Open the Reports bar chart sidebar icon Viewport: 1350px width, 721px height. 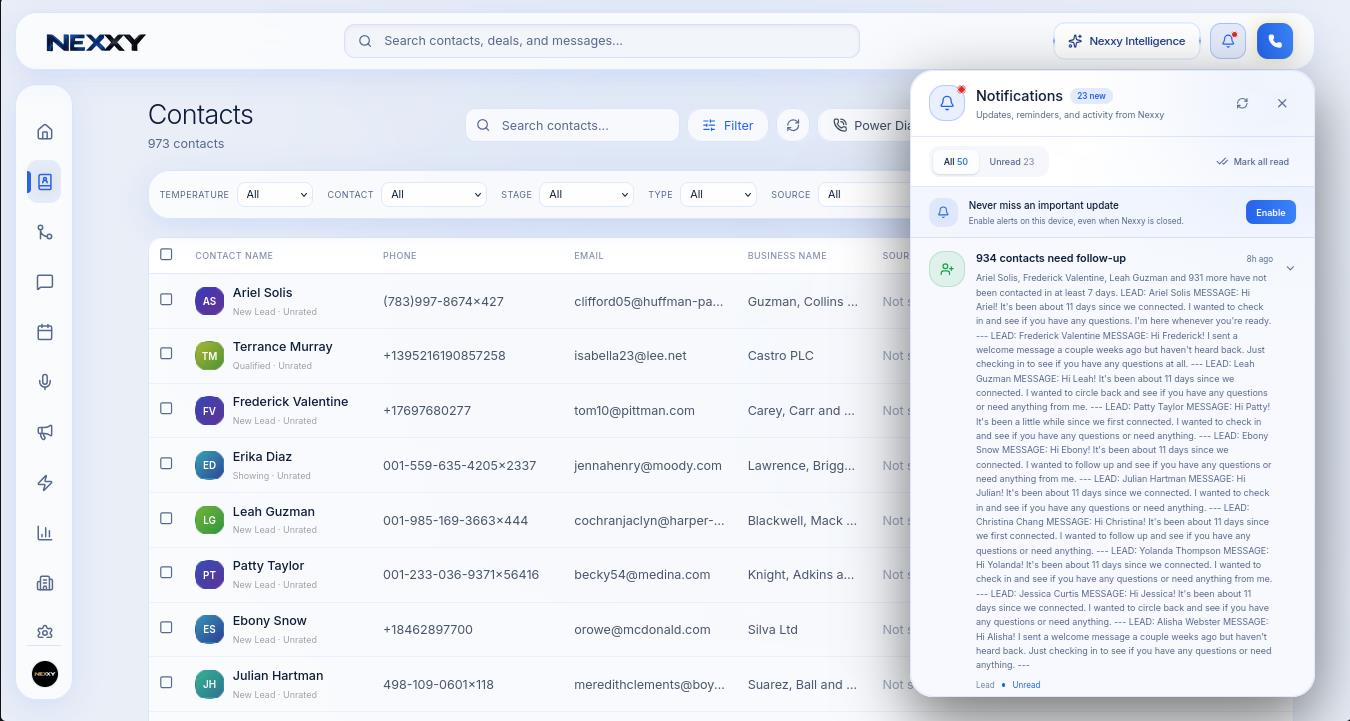pyautogui.click(x=44, y=533)
